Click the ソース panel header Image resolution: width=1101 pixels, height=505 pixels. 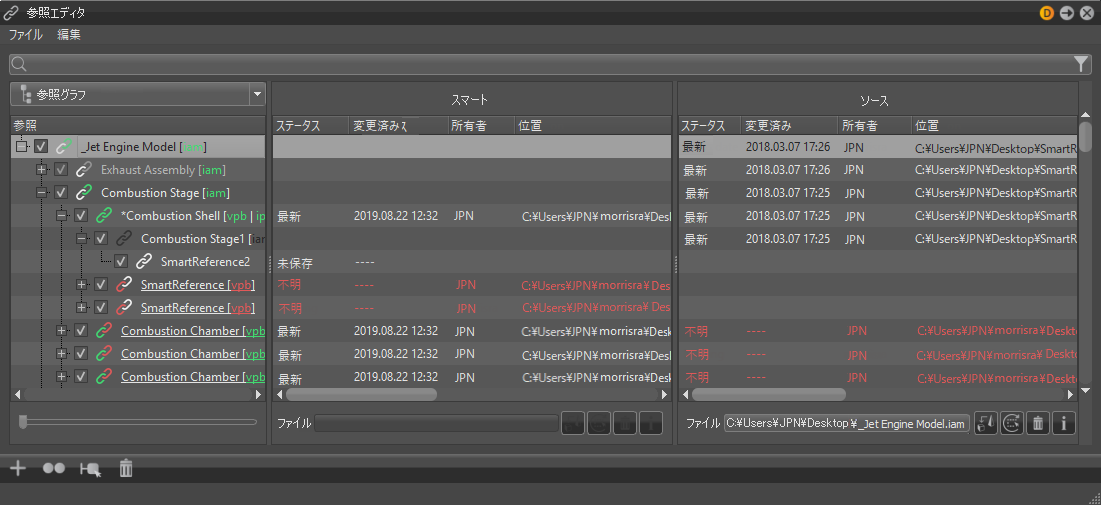(x=875, y=100)
